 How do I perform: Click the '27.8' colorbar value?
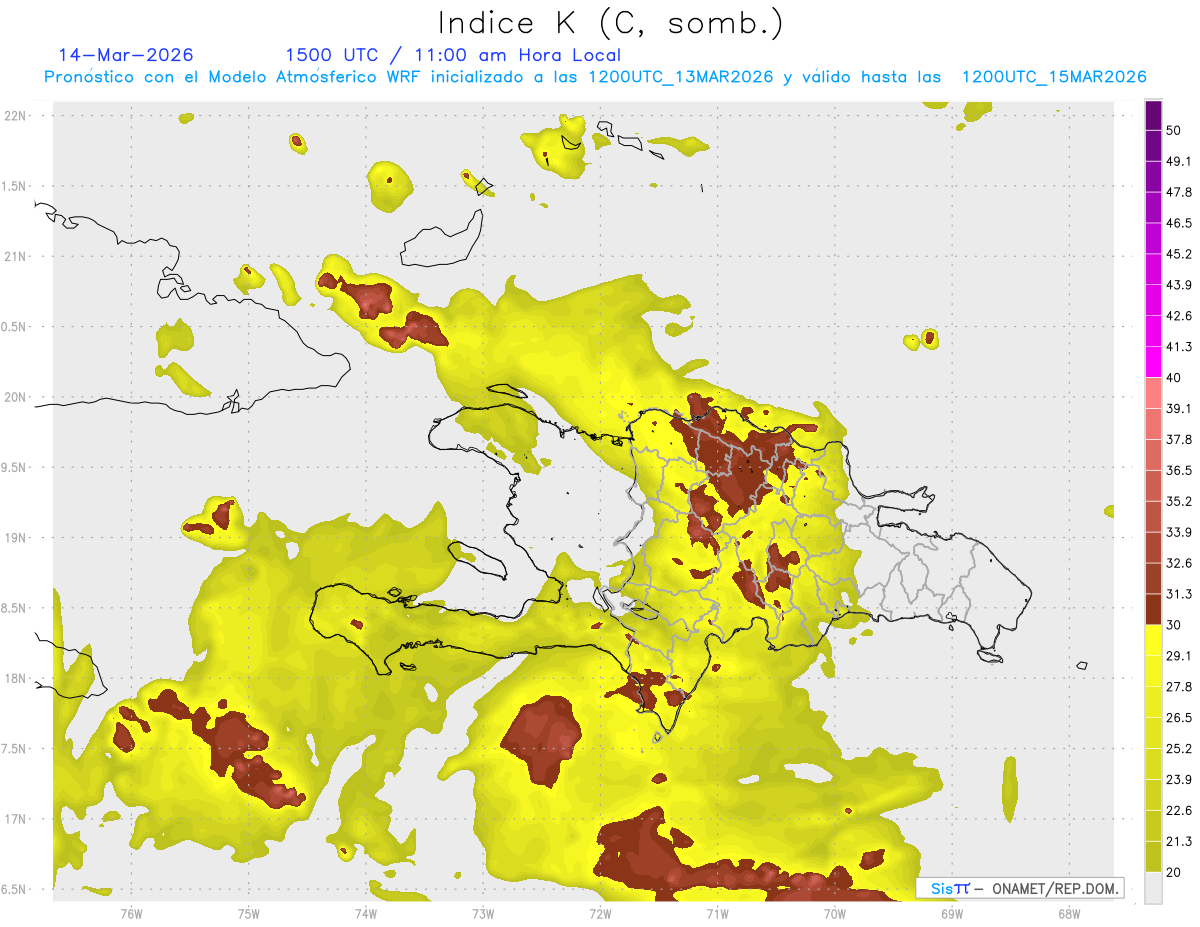point(1179,686)
